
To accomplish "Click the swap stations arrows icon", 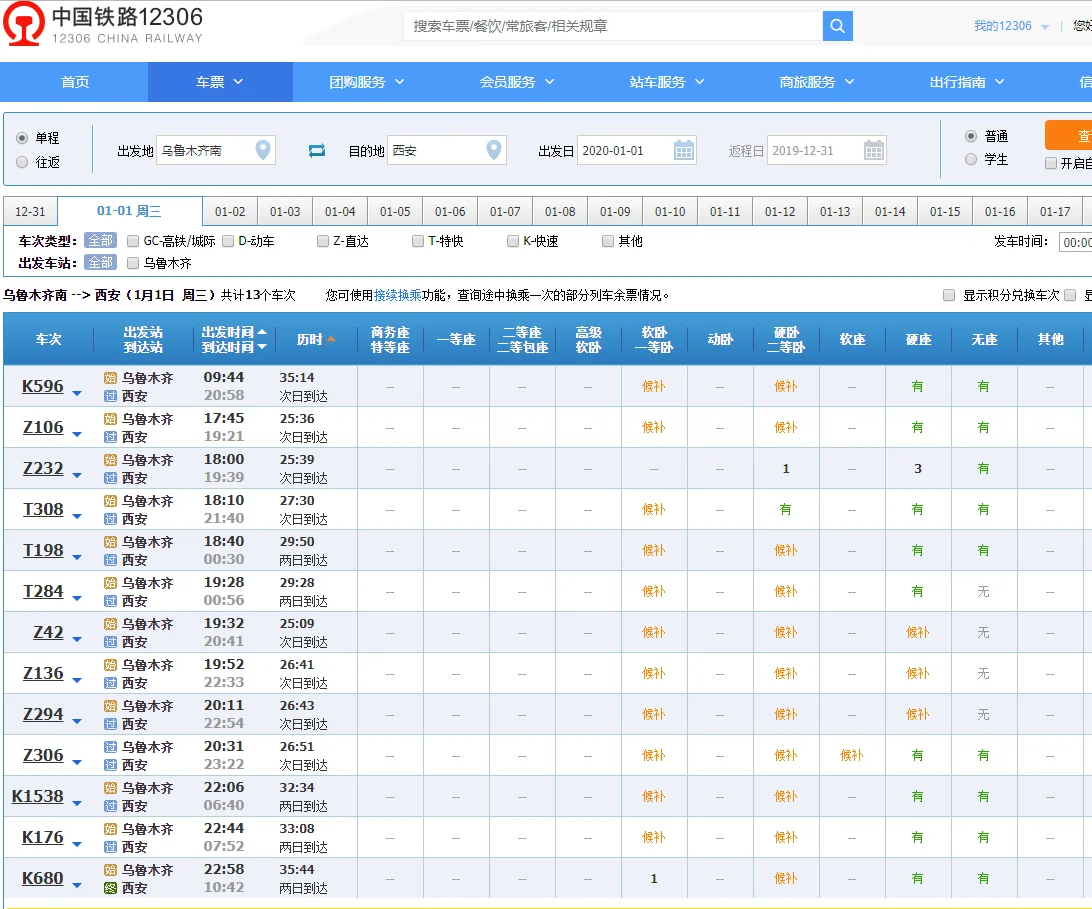I will pos(316,149).
